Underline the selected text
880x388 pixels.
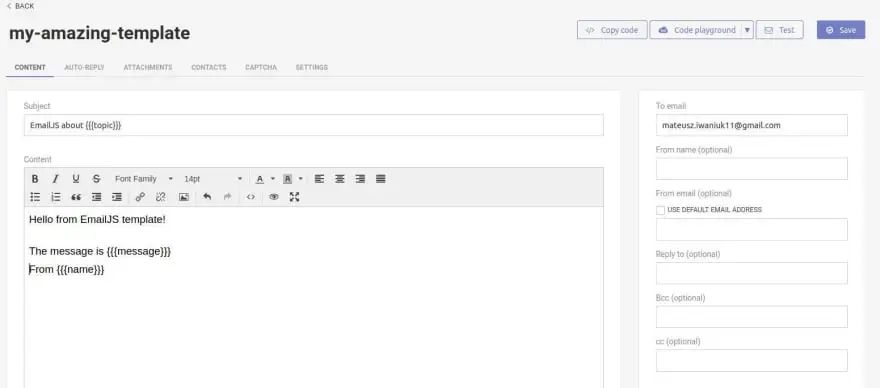(x=76, y=179)
